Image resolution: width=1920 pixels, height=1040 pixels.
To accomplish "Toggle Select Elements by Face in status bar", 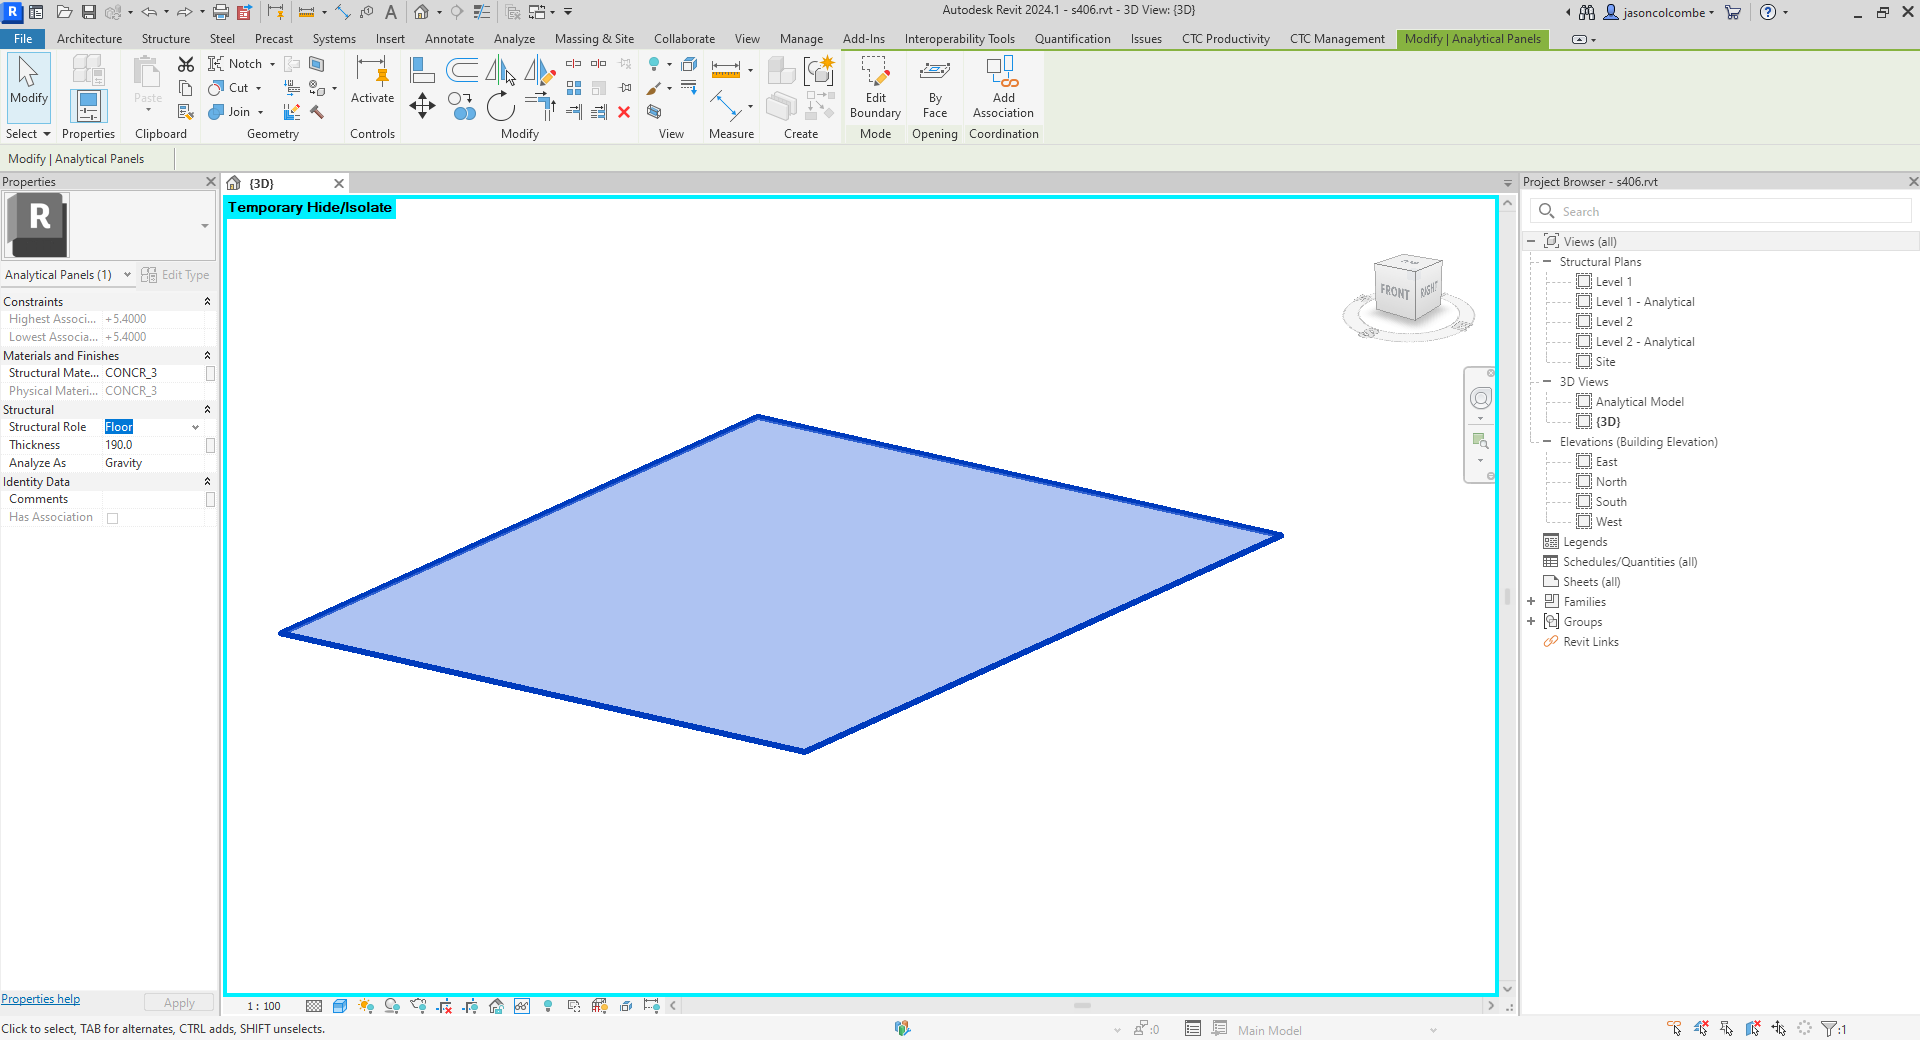I will [x=1753, y=1028].
